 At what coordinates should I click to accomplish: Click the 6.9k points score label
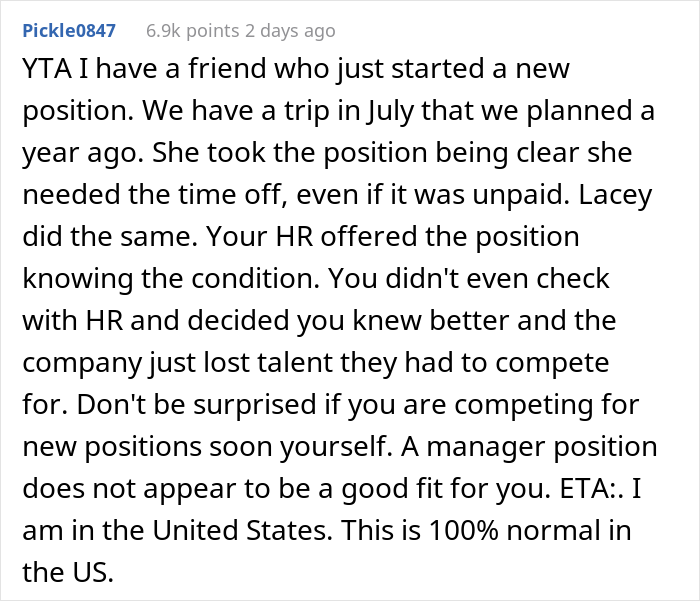pyautogui.click(x=193, y=31)
